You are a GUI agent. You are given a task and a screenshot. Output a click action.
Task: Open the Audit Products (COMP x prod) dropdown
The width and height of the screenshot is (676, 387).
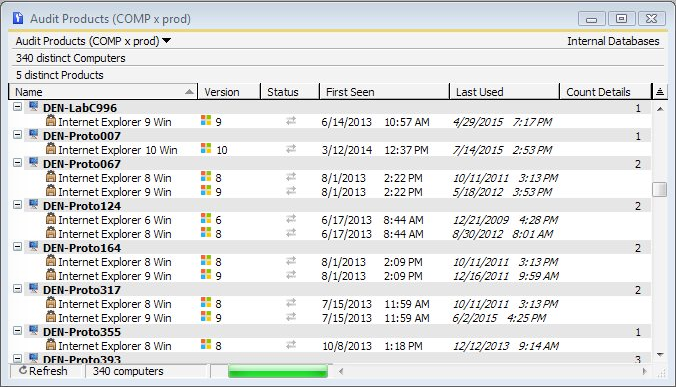166,41
